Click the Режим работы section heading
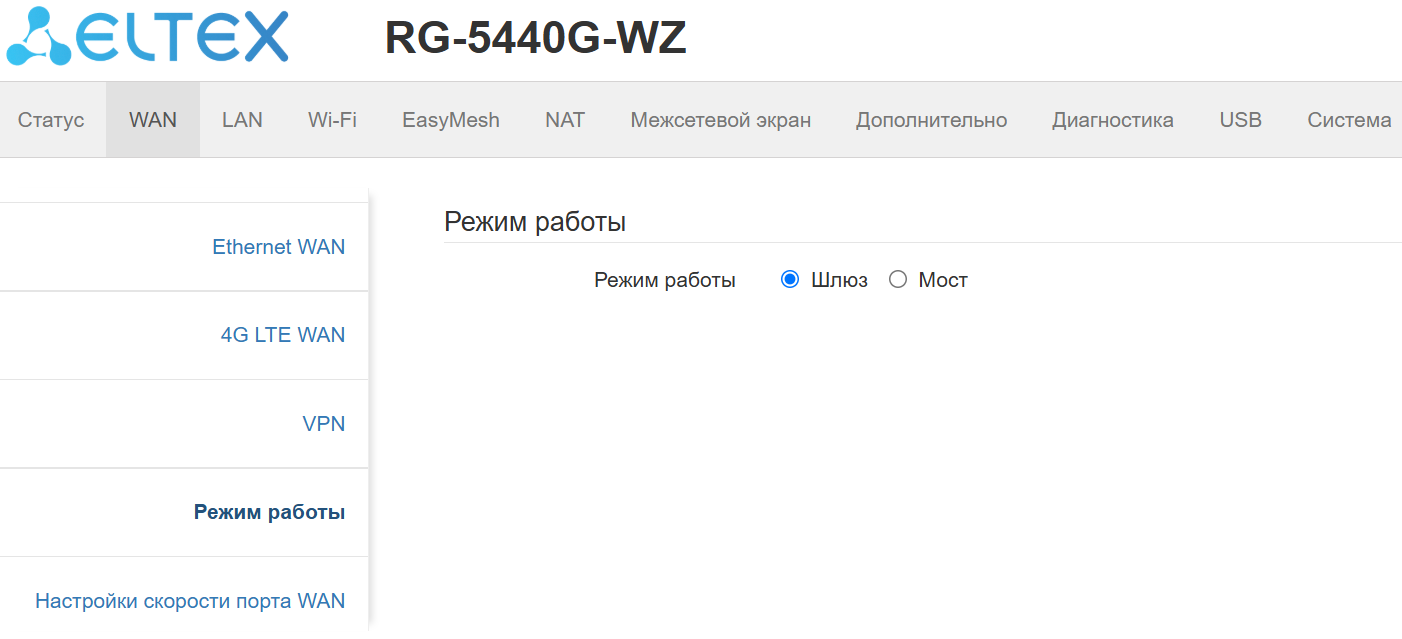This screenshot has height=639, width=1402. tap(535, 222)
